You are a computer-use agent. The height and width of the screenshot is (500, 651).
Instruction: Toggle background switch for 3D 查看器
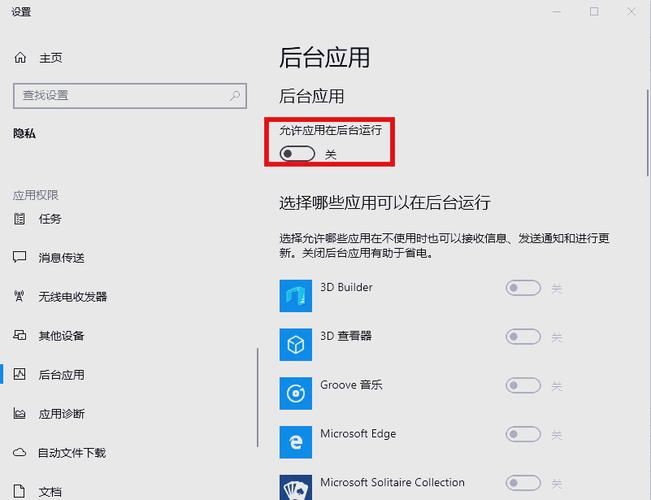[x=523, y=336]
